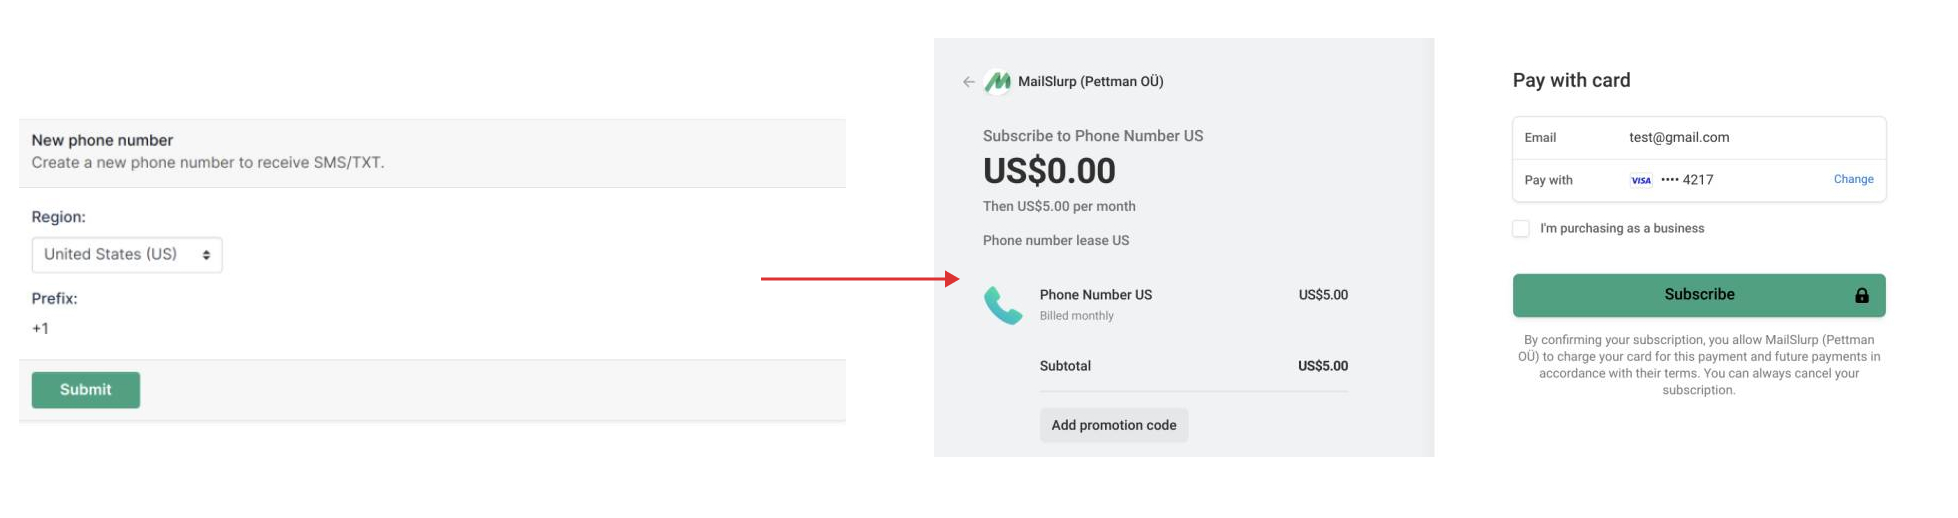Click the back arrow beside MailSlurp
Screen dimensions: 1958x518
pos(968,82)
